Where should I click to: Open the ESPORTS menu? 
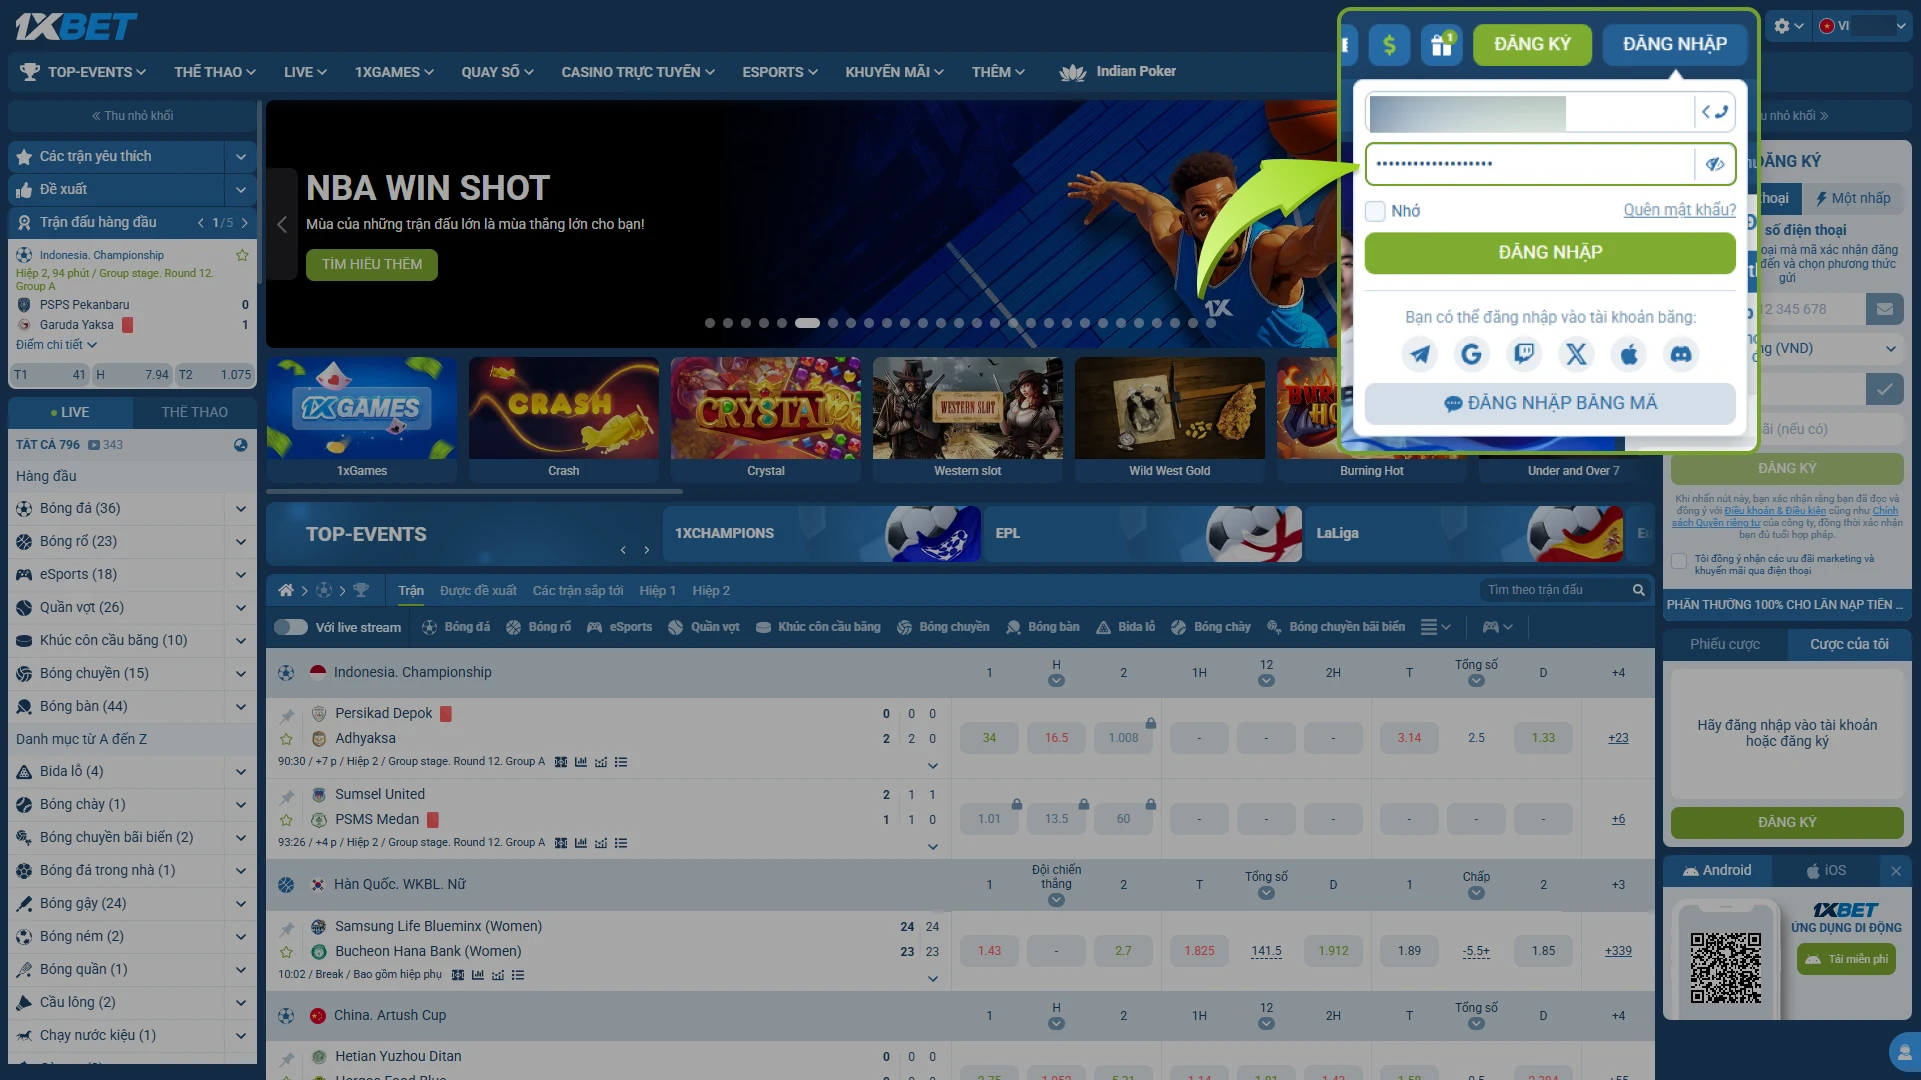[x=780, y=72]
